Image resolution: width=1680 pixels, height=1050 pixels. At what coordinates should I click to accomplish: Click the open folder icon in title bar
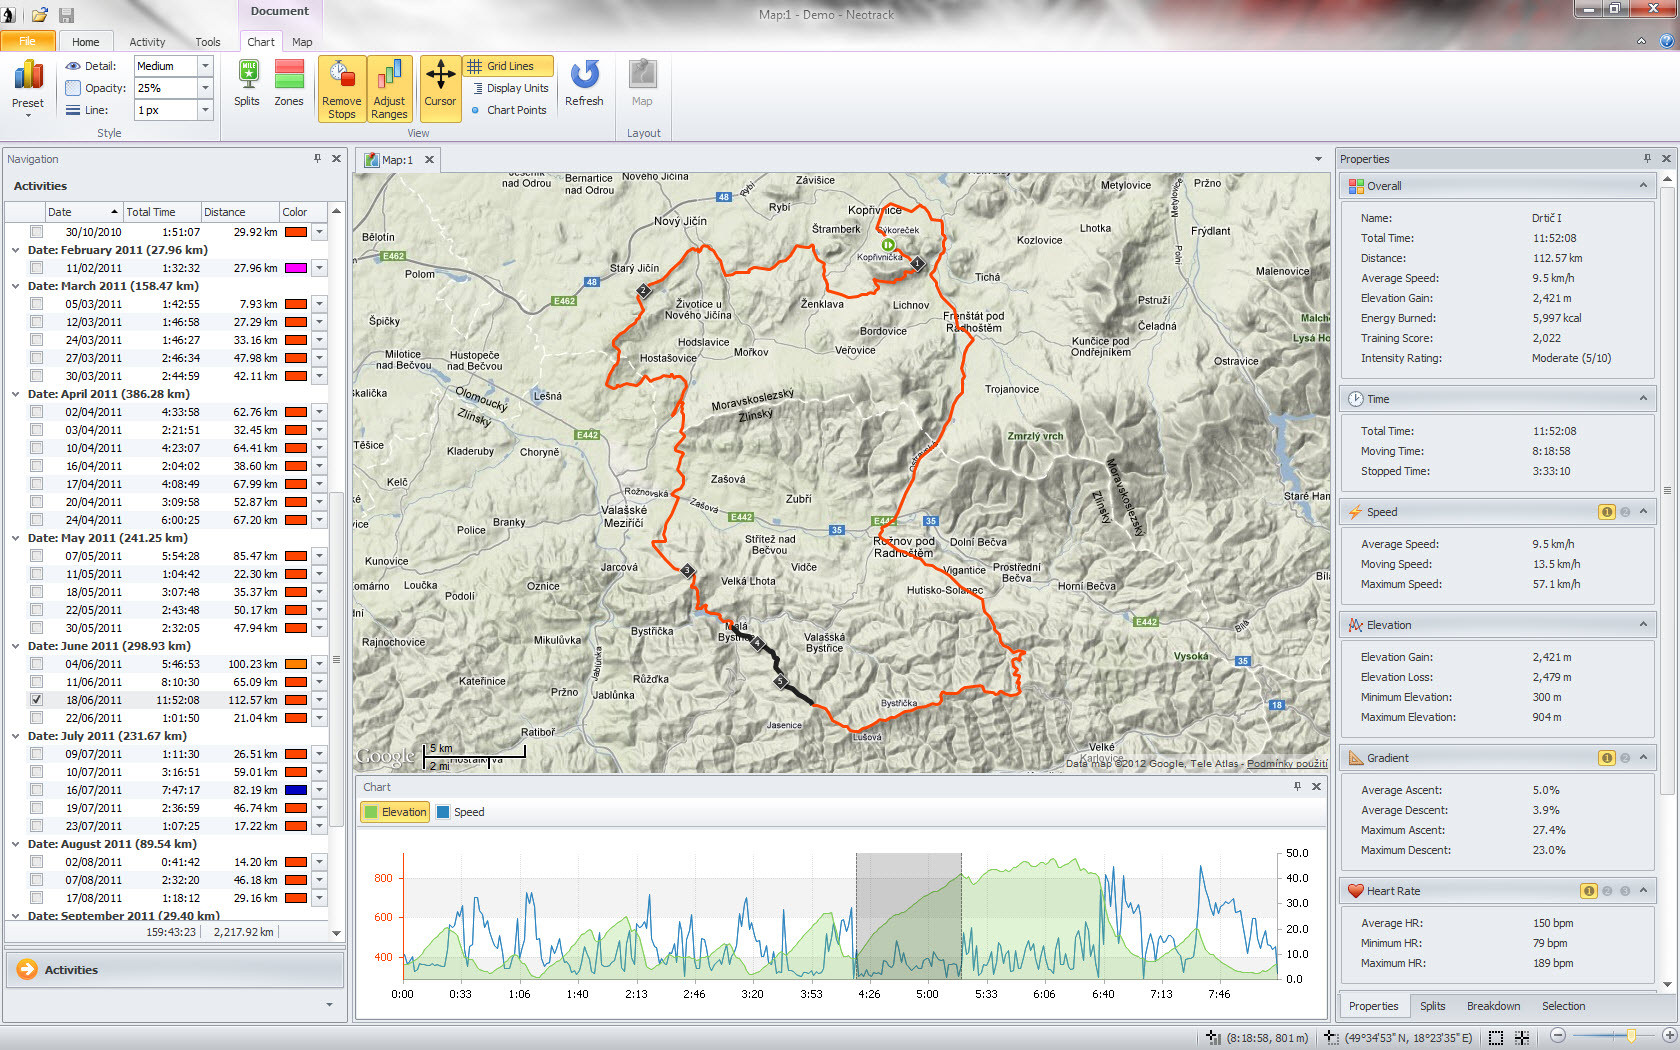pyautogui.click(x=40, y=15)
